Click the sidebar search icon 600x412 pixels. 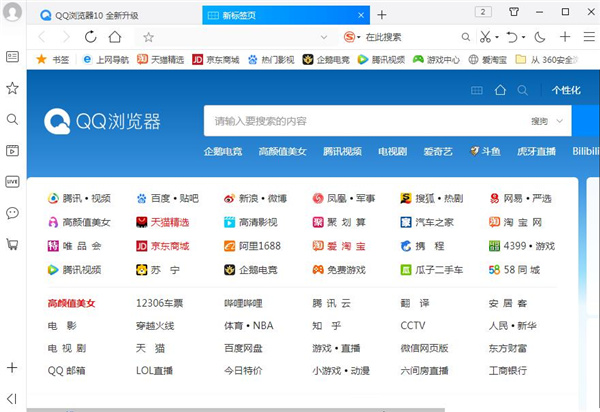pos(12,119)
